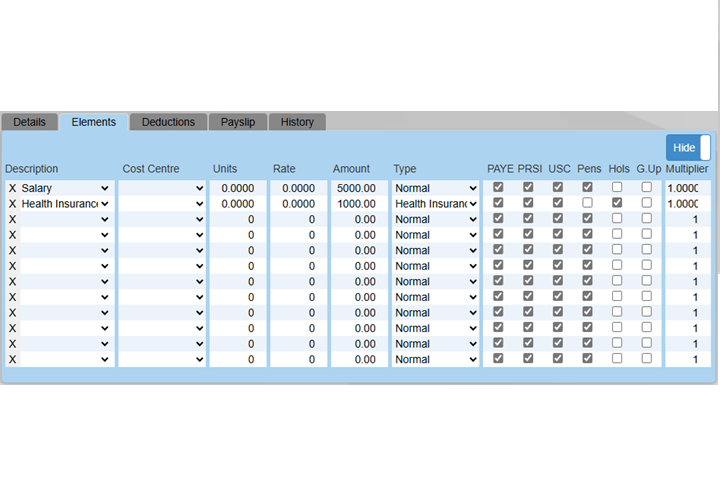Expand Cost Centre dropdown for Salary
The width and height of the screenshot is (720, 495).
click(x=162, y=188)
